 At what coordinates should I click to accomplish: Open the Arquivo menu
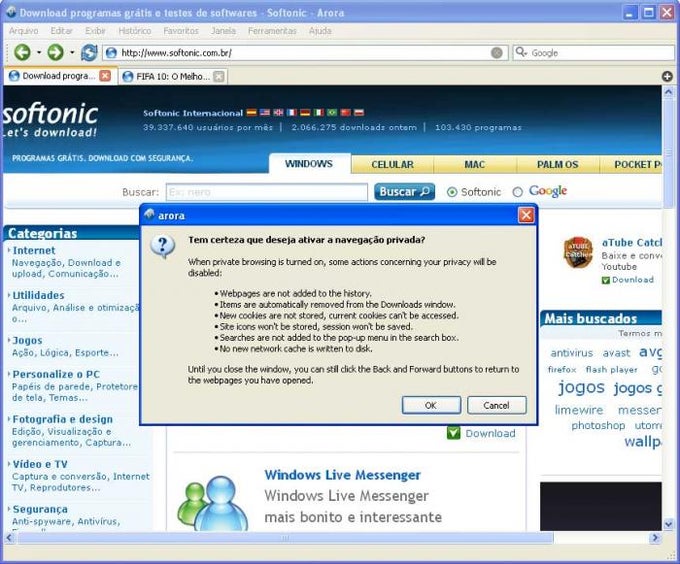tap(23, 31)
